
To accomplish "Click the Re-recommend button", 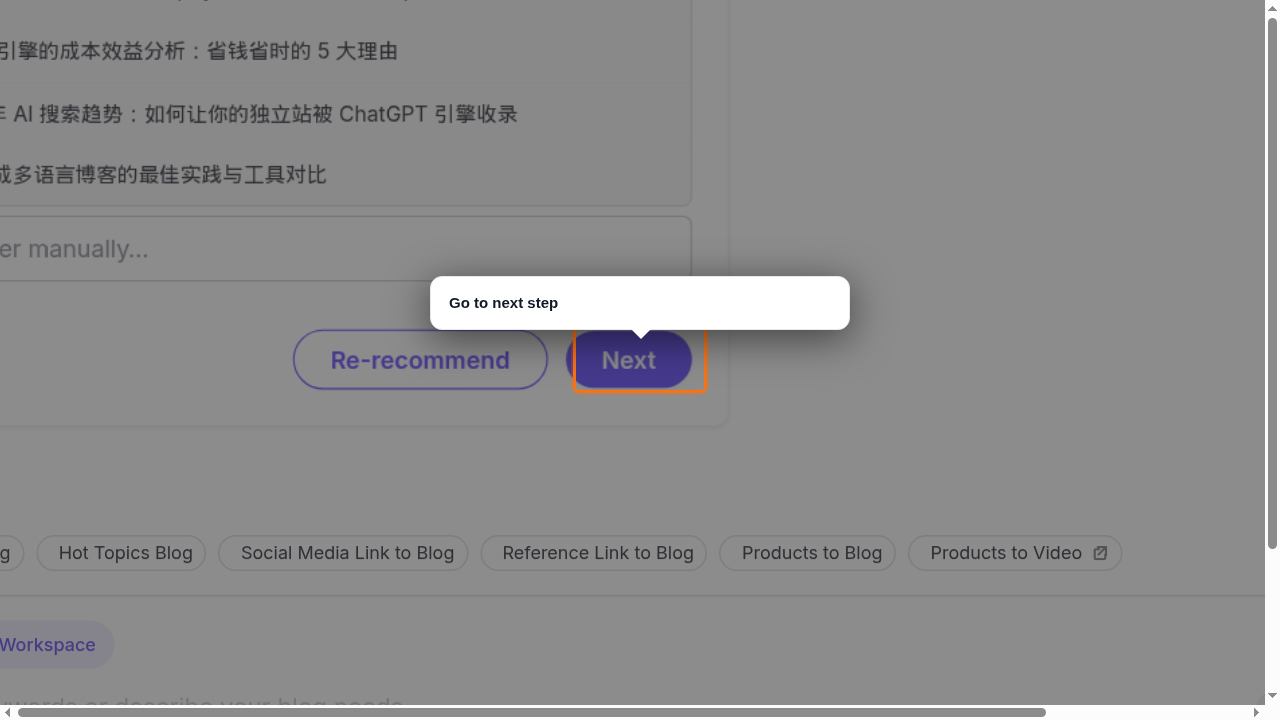I will (420, 360).
